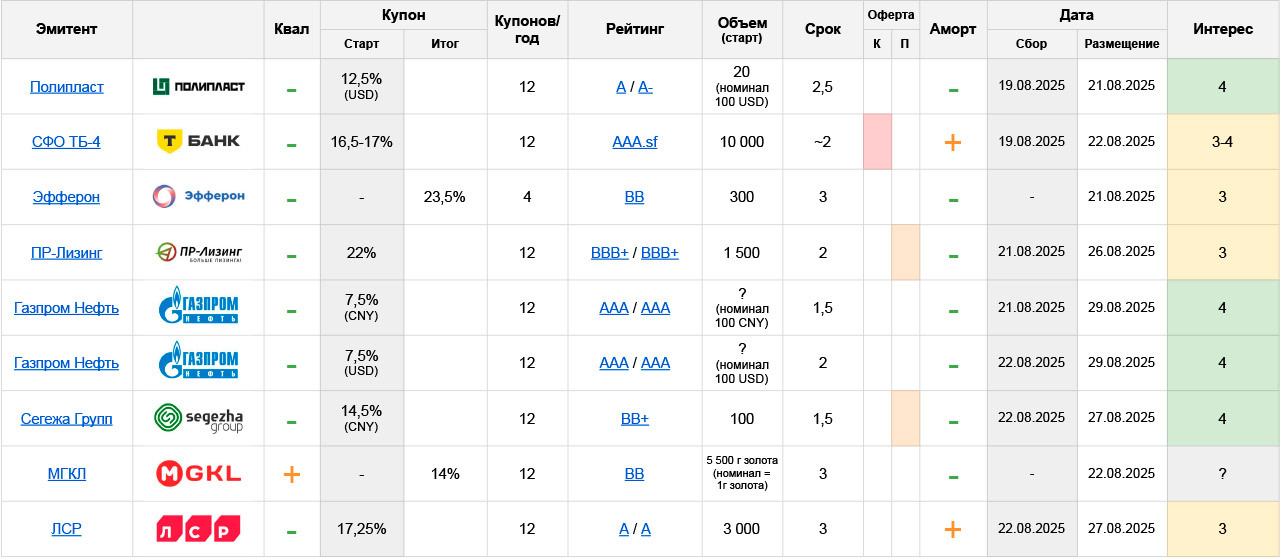
Task: Click the Рейтинг column header
Action: pos(634,29)
